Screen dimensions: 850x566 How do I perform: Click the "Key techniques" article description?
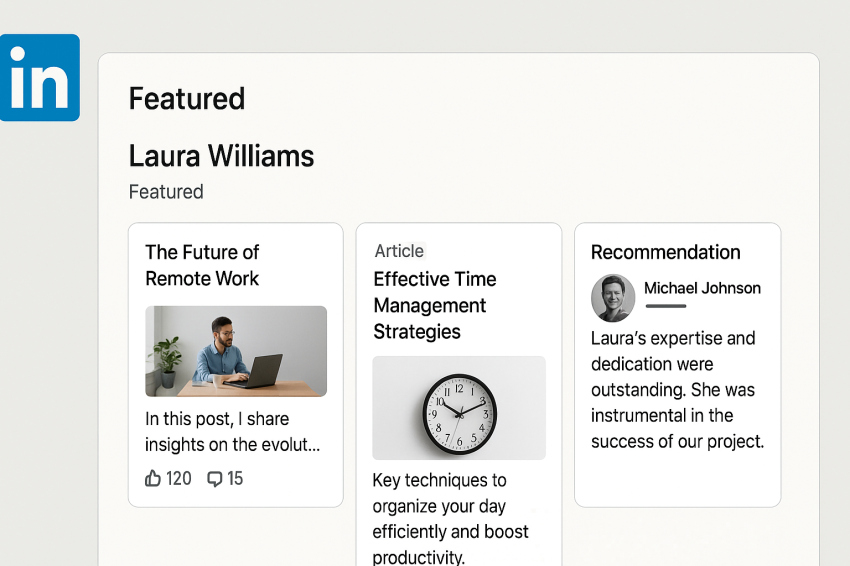pyautogui.click(x=450, y=518)
